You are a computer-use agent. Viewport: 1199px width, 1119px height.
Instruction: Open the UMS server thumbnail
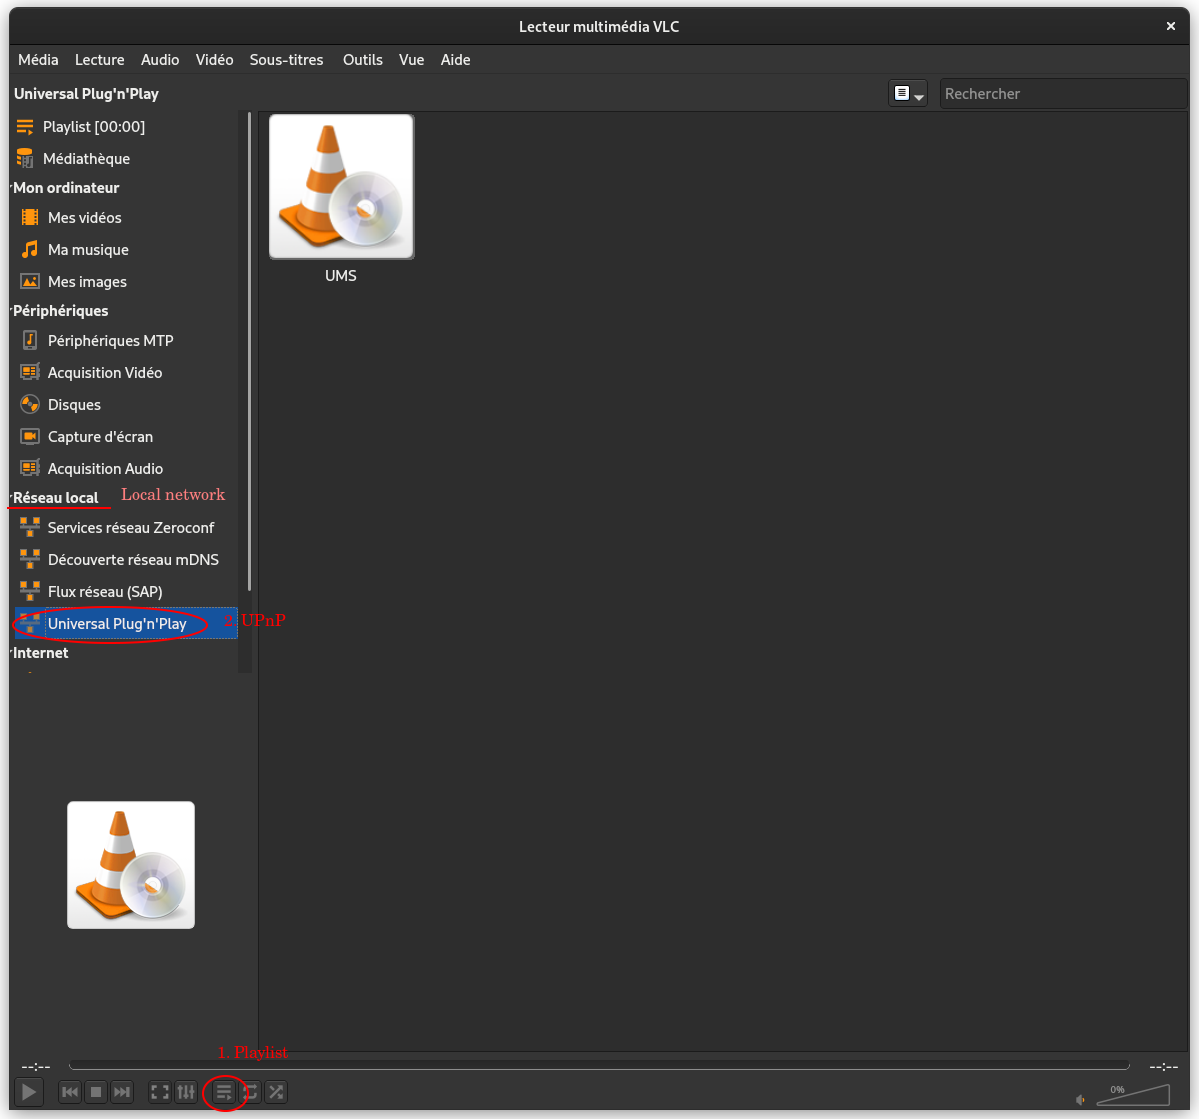(341, 187)
